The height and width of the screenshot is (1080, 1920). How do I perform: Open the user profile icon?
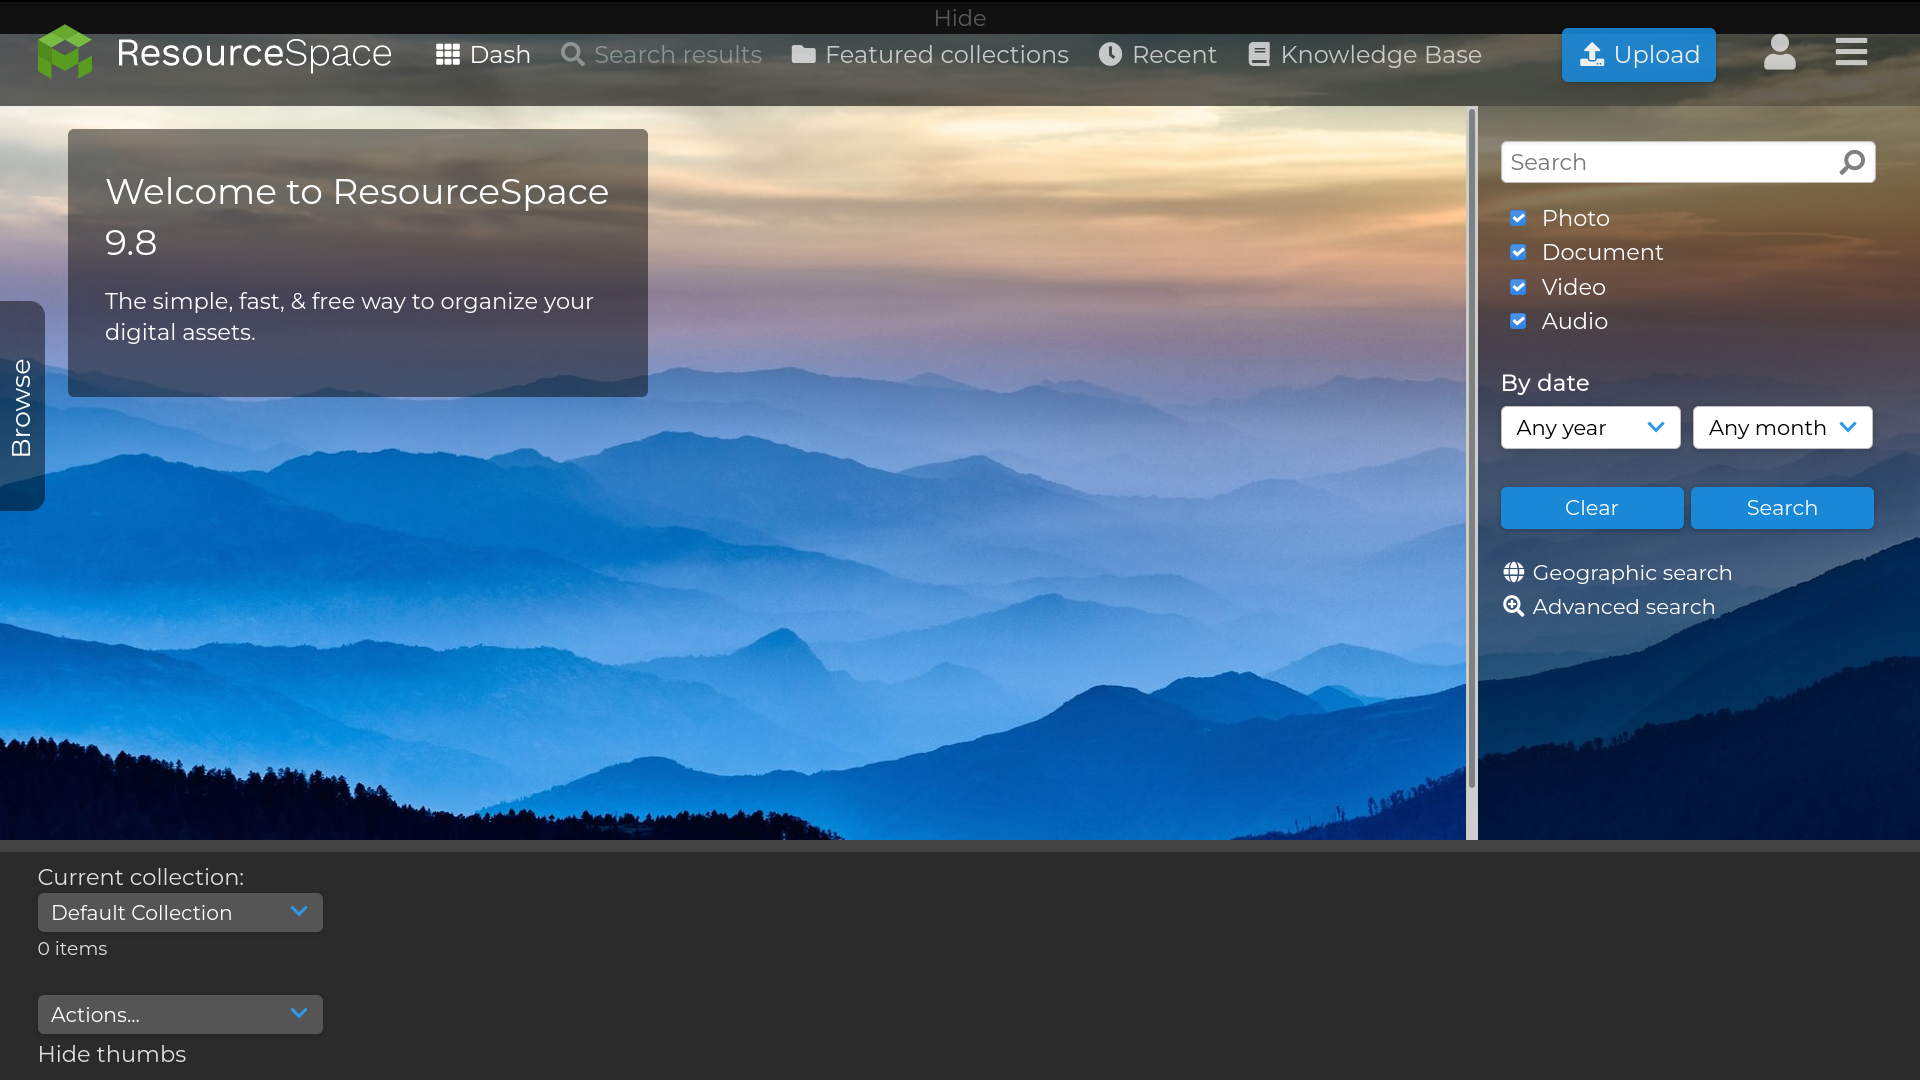pos(1779,53)
